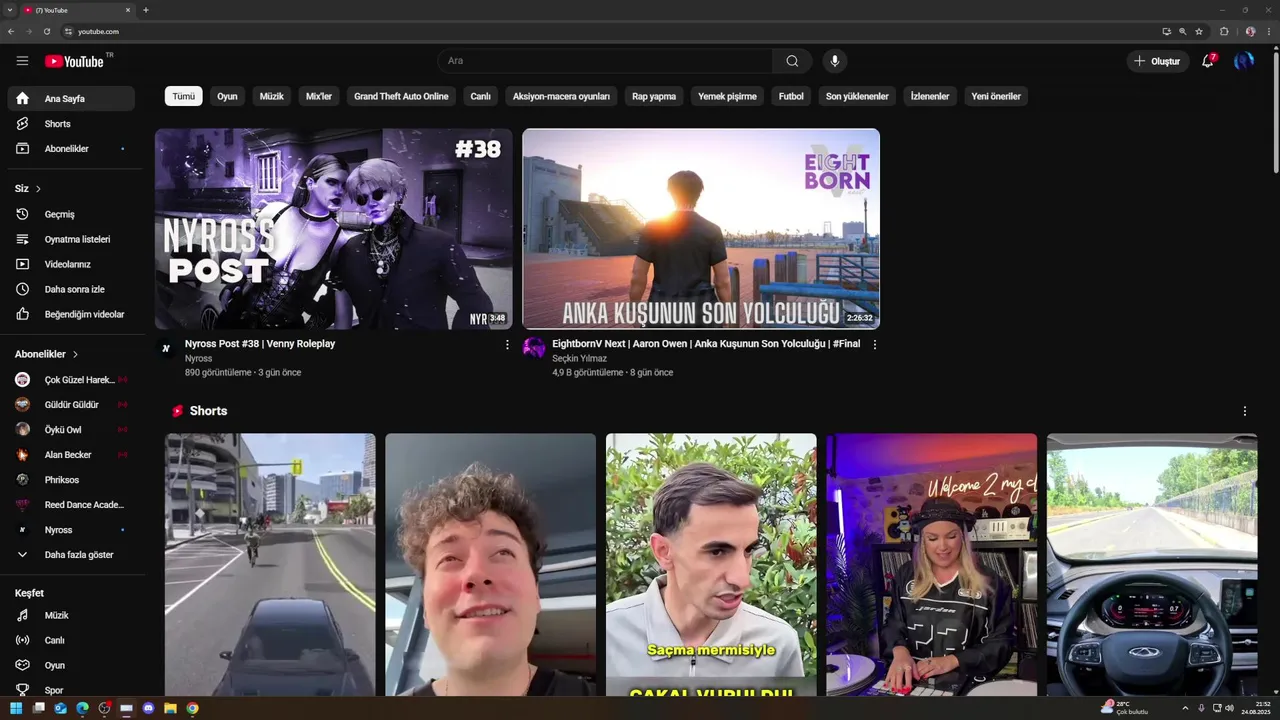Go to Ana Sayfa in sidebar

71,99
